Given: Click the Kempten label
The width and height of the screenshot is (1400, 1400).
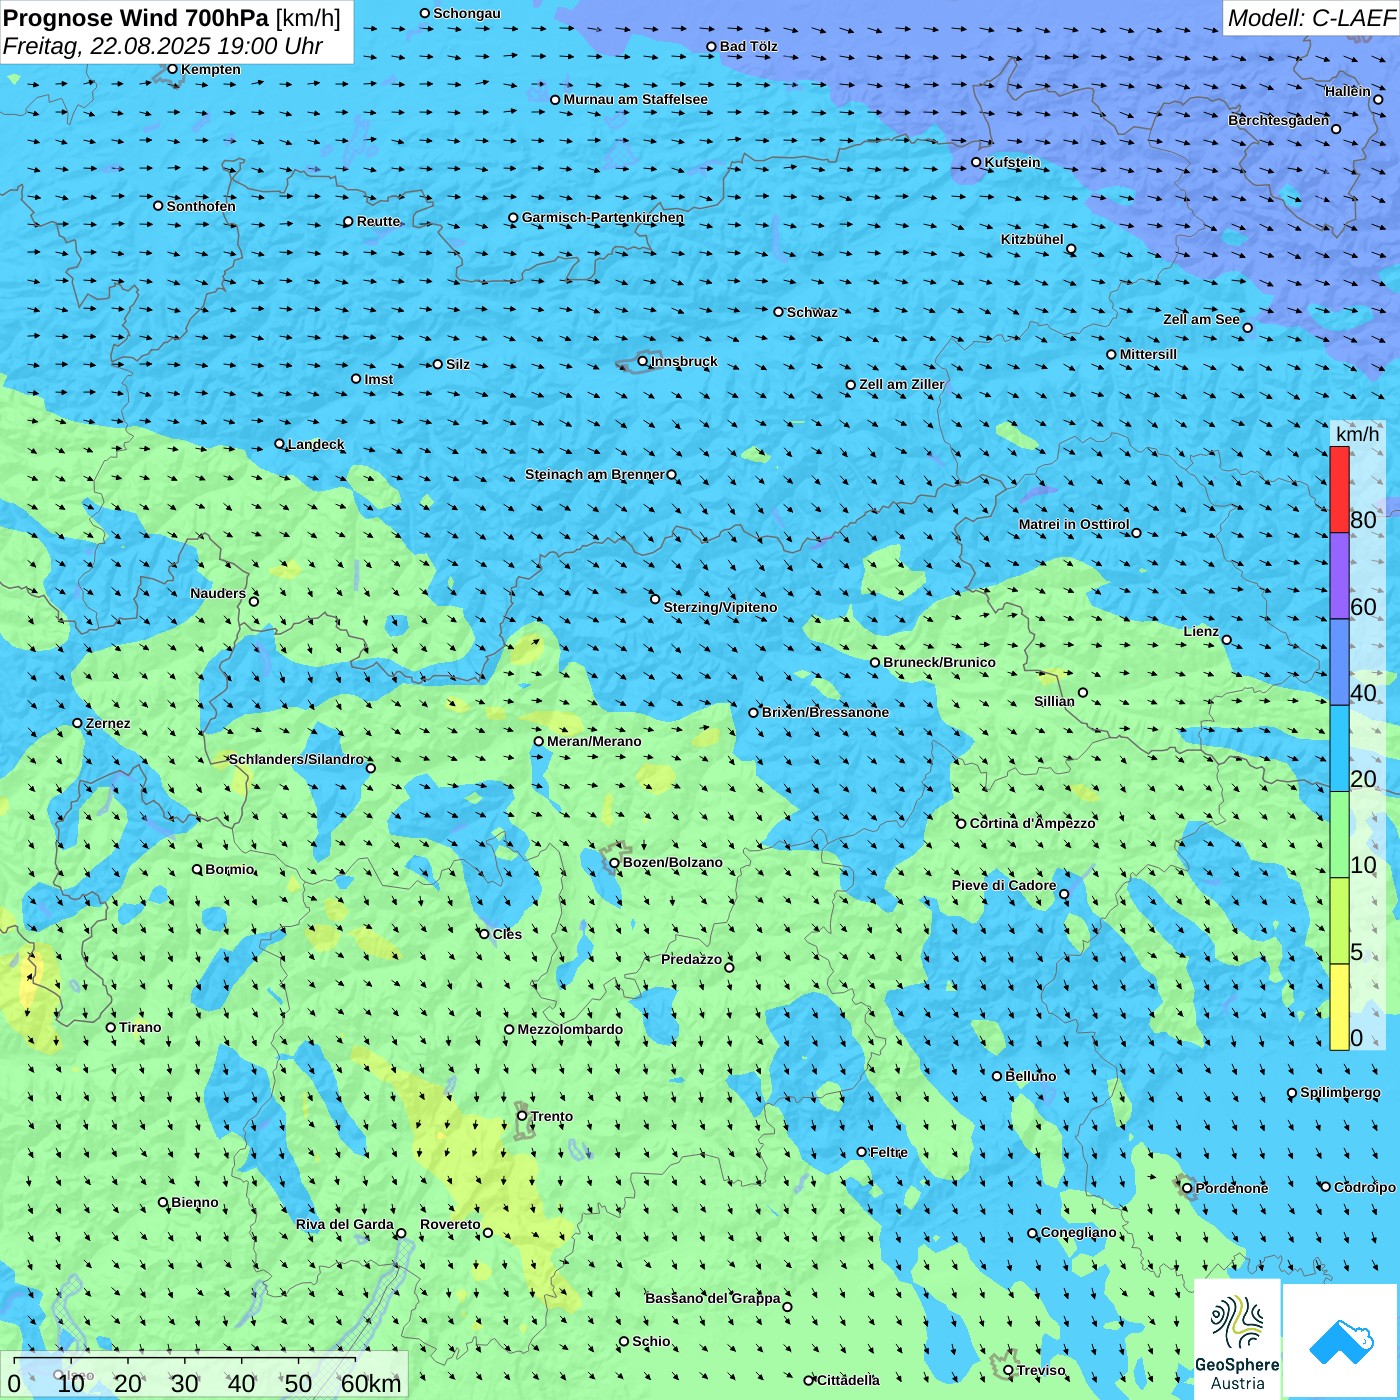Looking at the screenshot, I should point(211,69).
